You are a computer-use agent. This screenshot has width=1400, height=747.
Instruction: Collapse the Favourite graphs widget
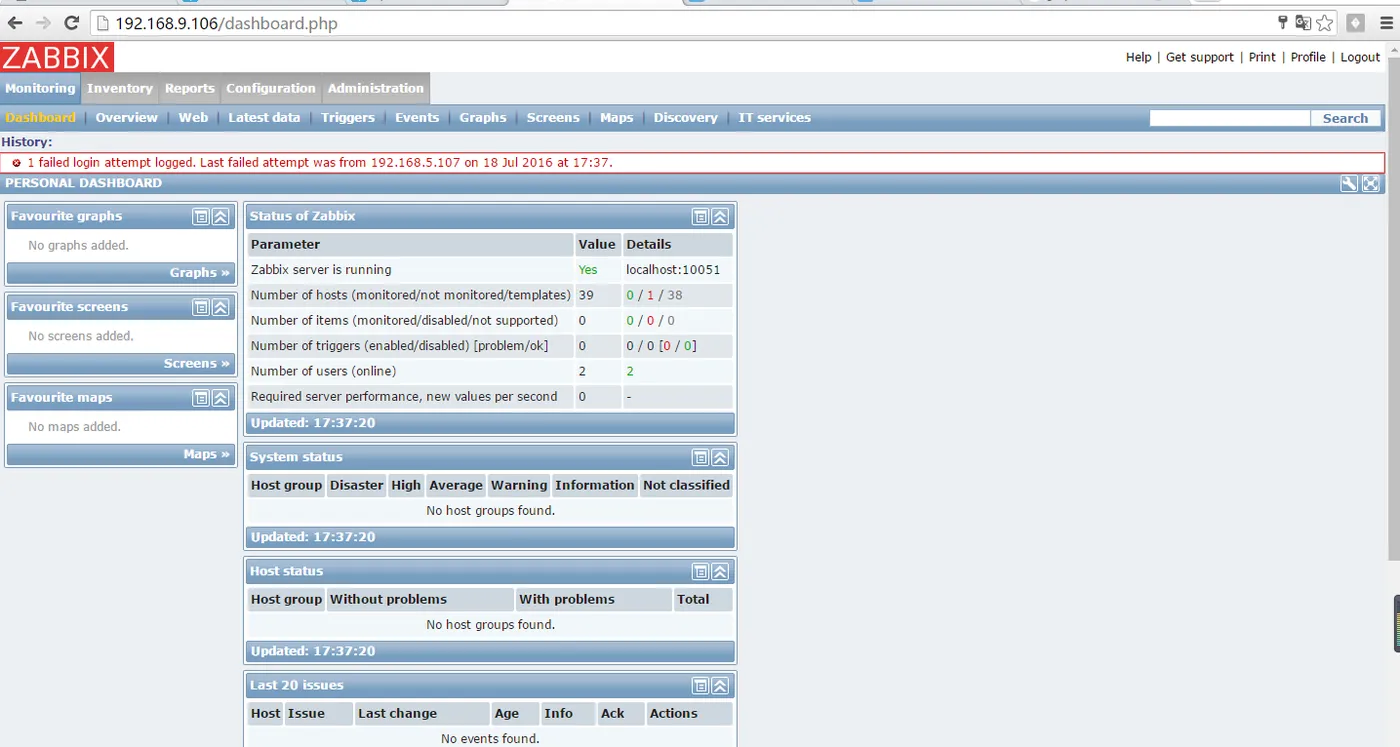click(x=221, y=216)
